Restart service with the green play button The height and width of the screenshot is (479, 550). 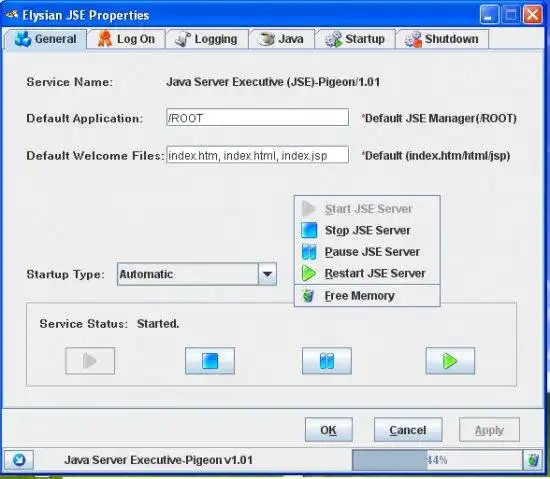coord(450,361)
